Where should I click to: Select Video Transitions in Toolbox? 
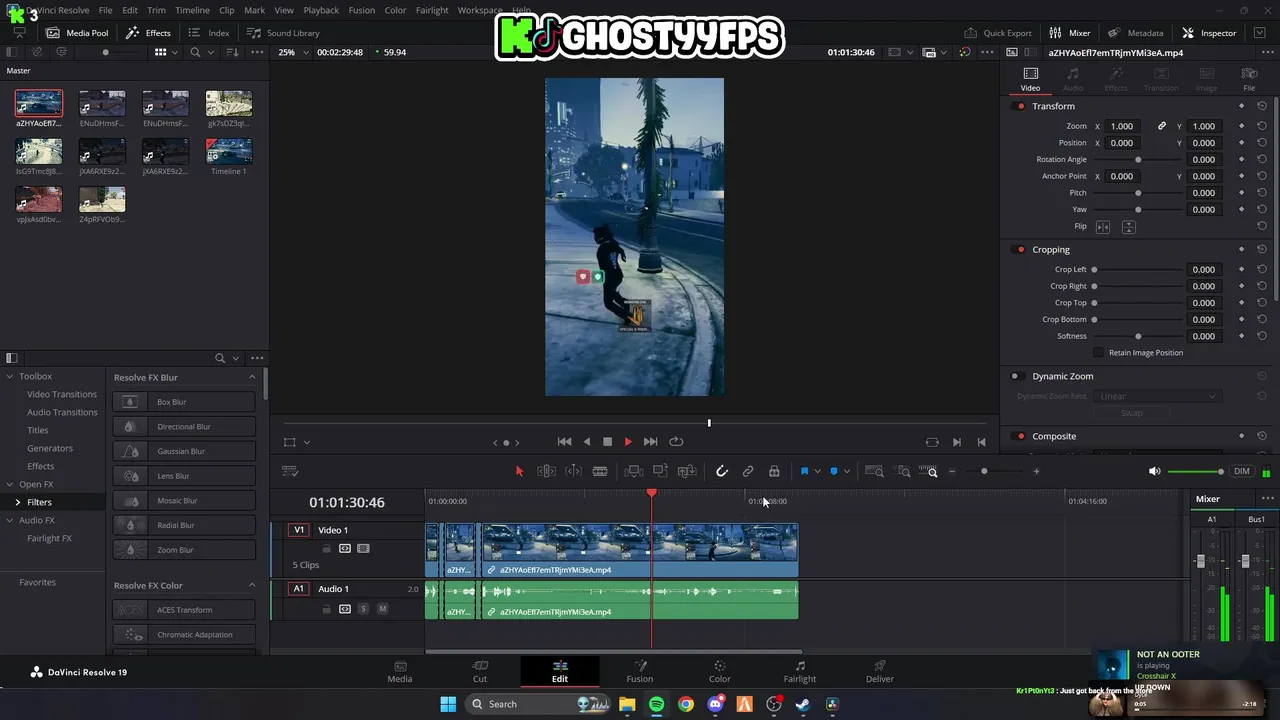tap(62, 394)
